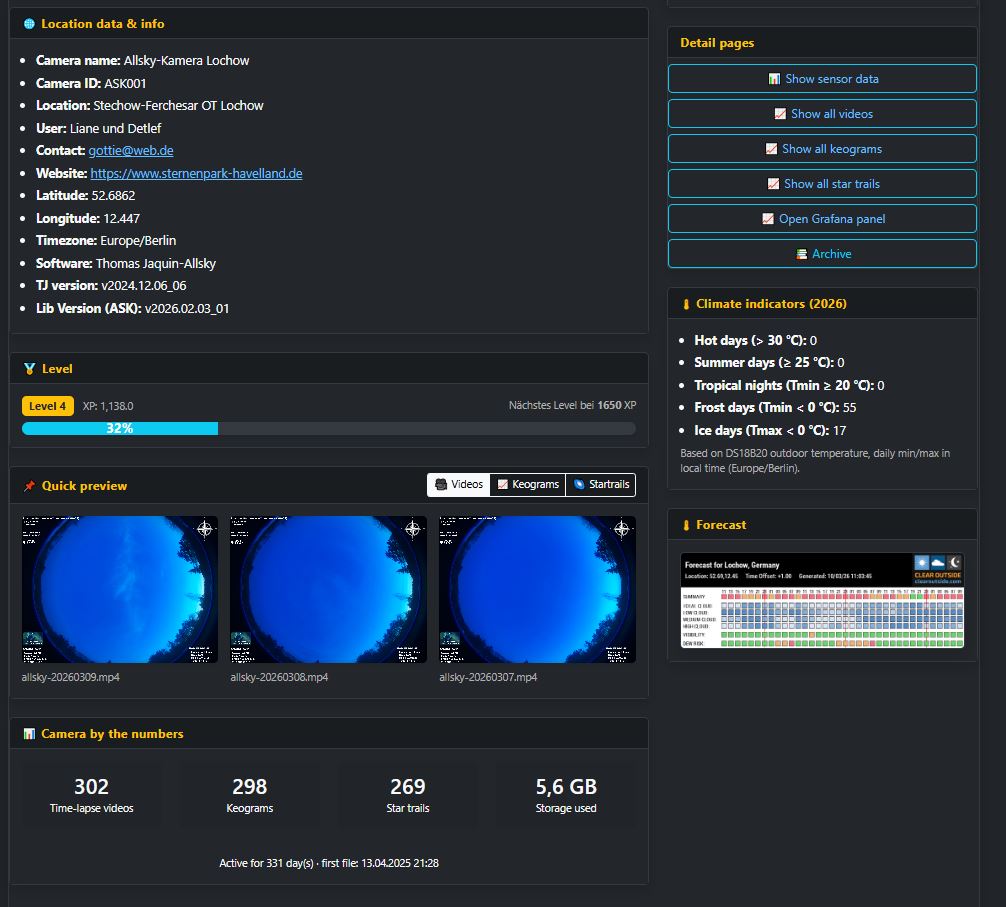Screen dimensions: 1006x907
Task: Open the Archive page
Action: [x=823, y=254]
